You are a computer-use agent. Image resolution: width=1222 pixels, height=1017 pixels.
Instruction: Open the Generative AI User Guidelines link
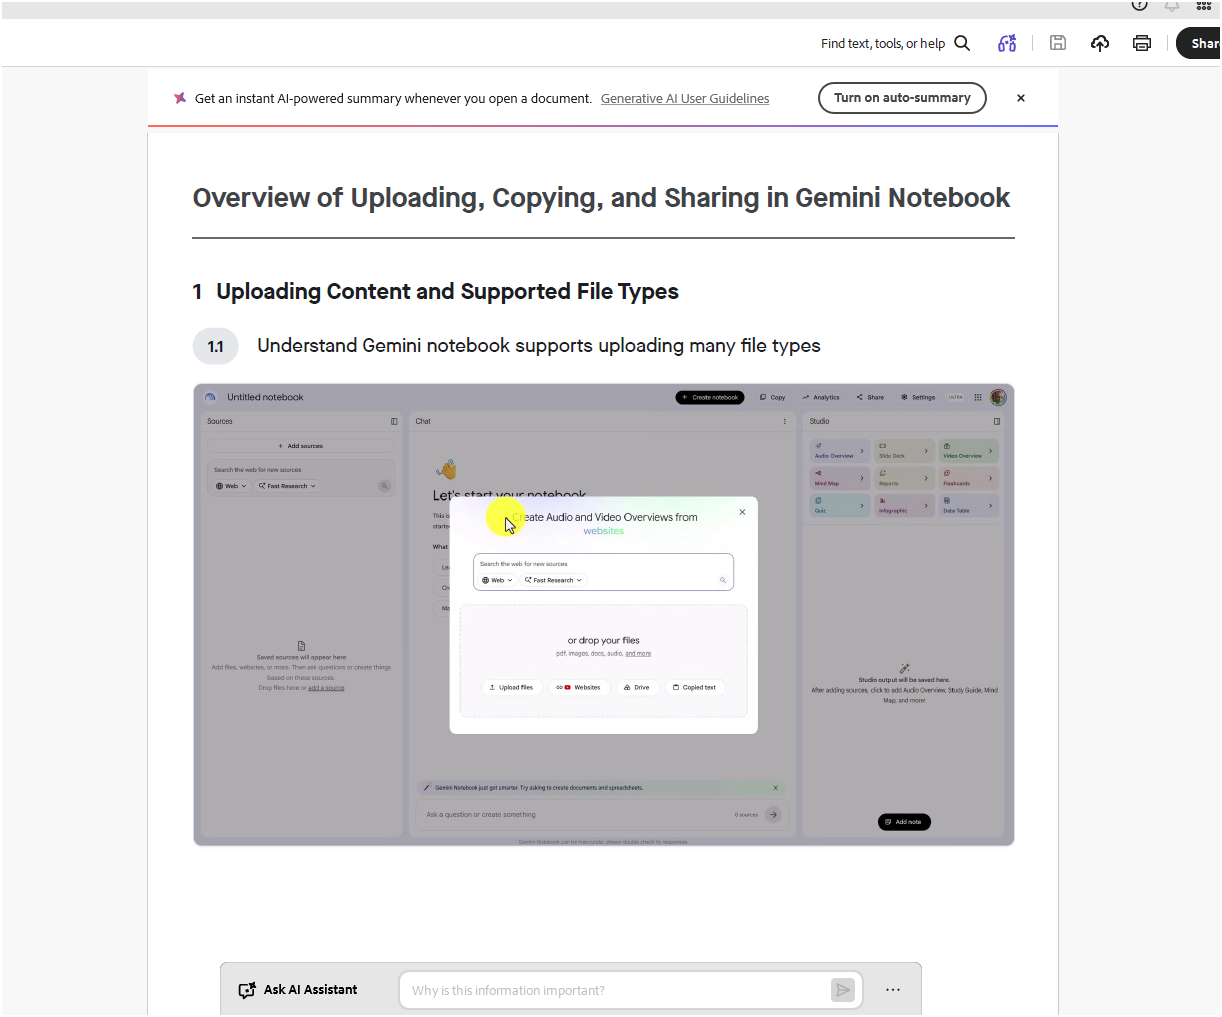tap(685, 98)
